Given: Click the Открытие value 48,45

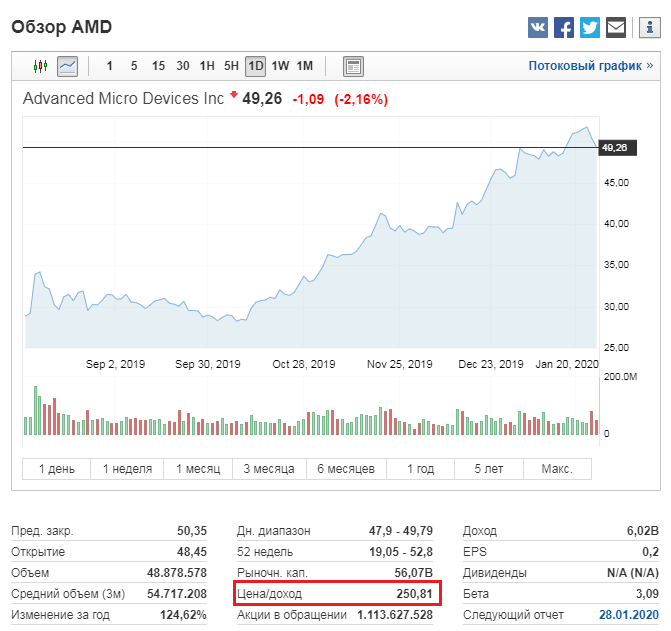Looking at the screenshot, I should pyautogui.click(x=192, y=552).
